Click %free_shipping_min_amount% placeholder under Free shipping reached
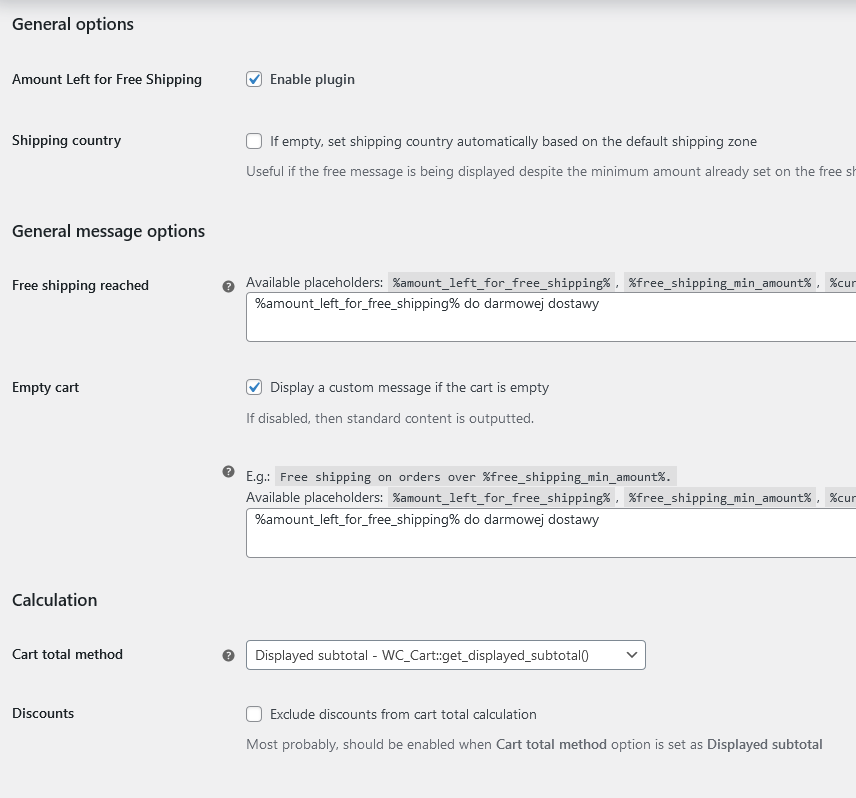 (720, 283)
